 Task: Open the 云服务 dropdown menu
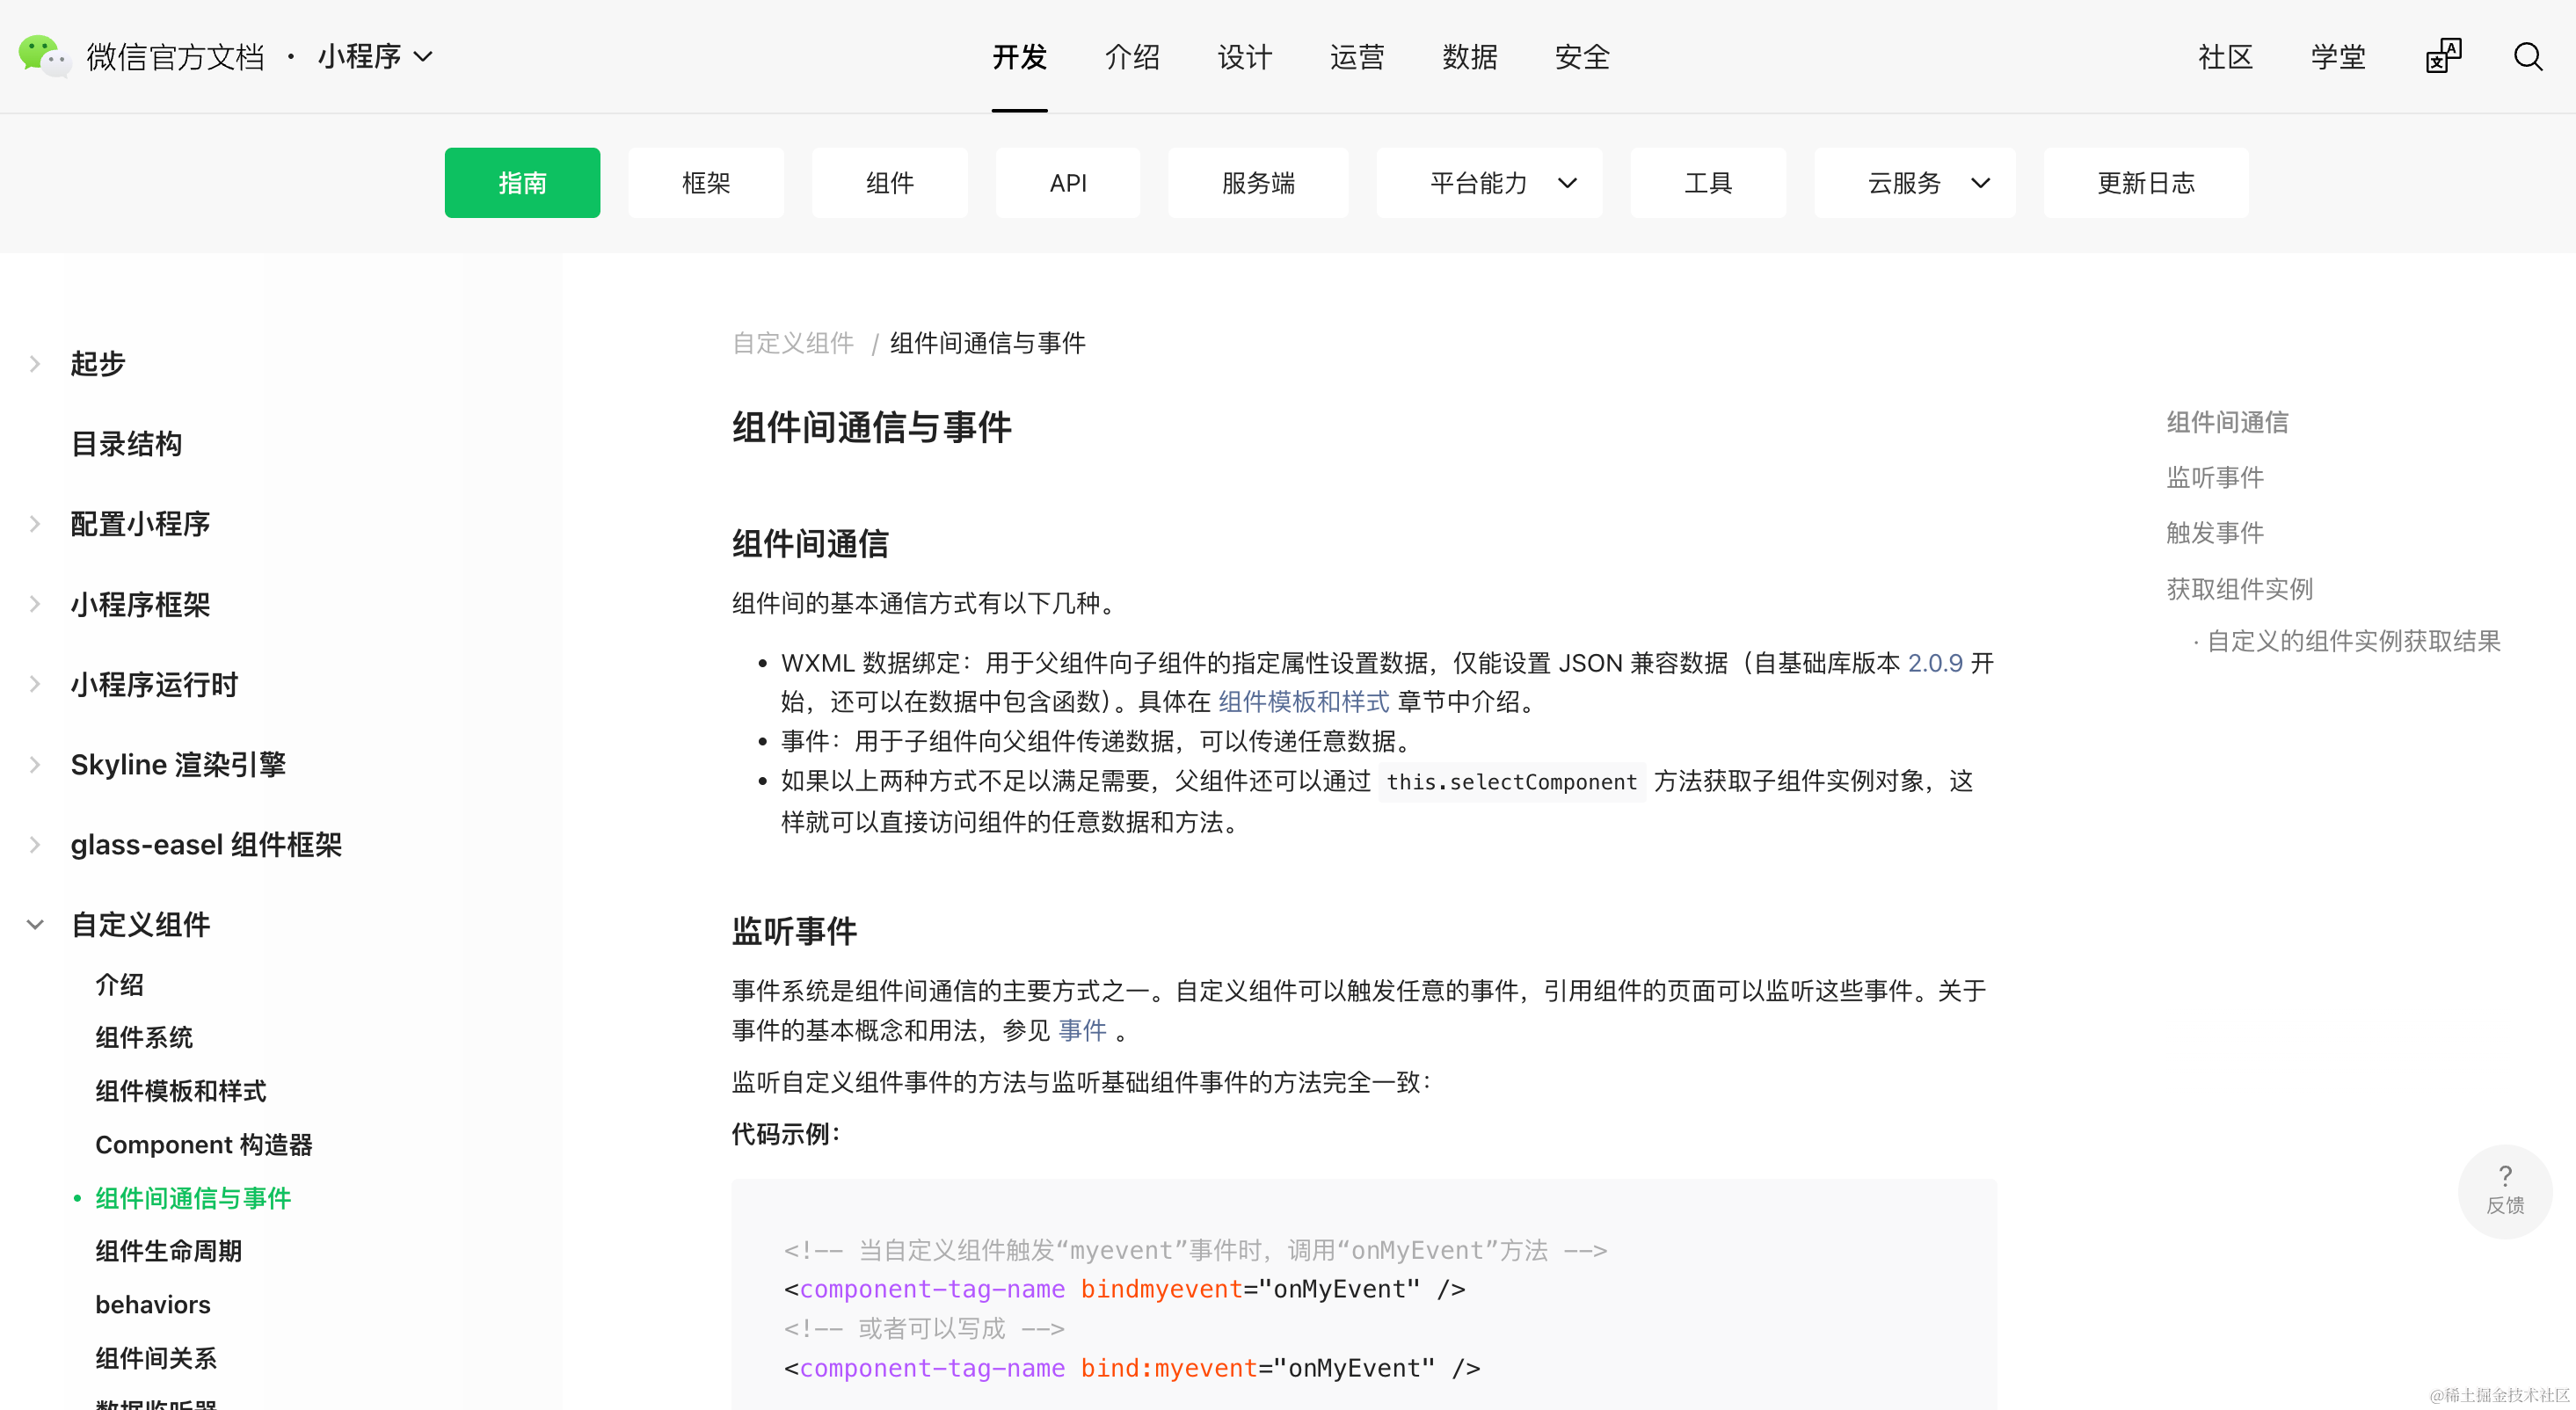(x=1914, y=183)
